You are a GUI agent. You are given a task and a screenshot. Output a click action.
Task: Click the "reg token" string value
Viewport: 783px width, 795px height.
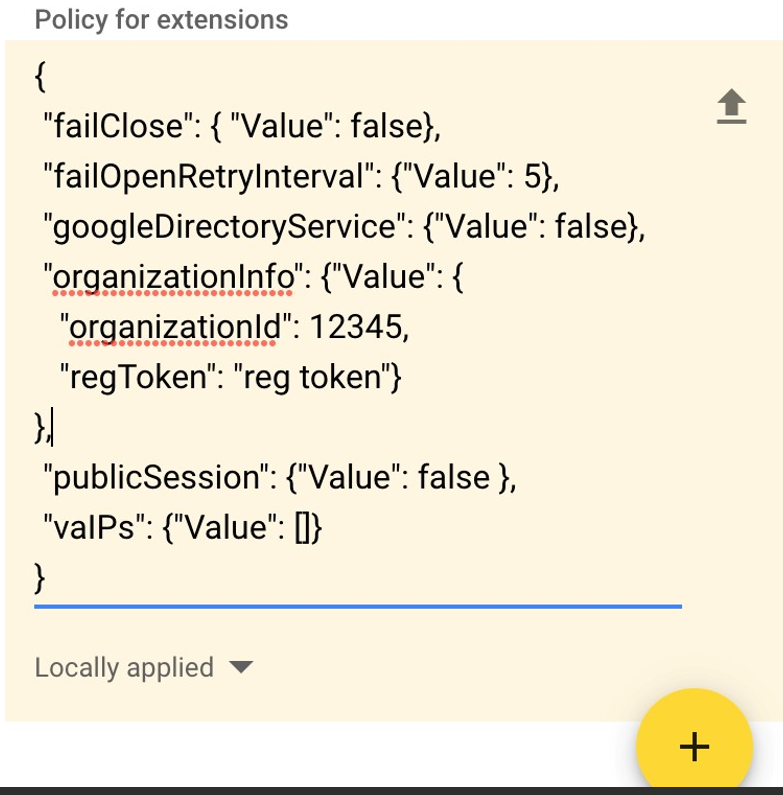312,377
